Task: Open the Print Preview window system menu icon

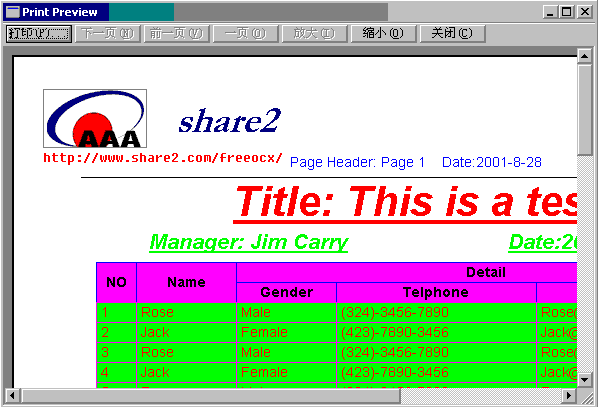Action: [13, 12]
